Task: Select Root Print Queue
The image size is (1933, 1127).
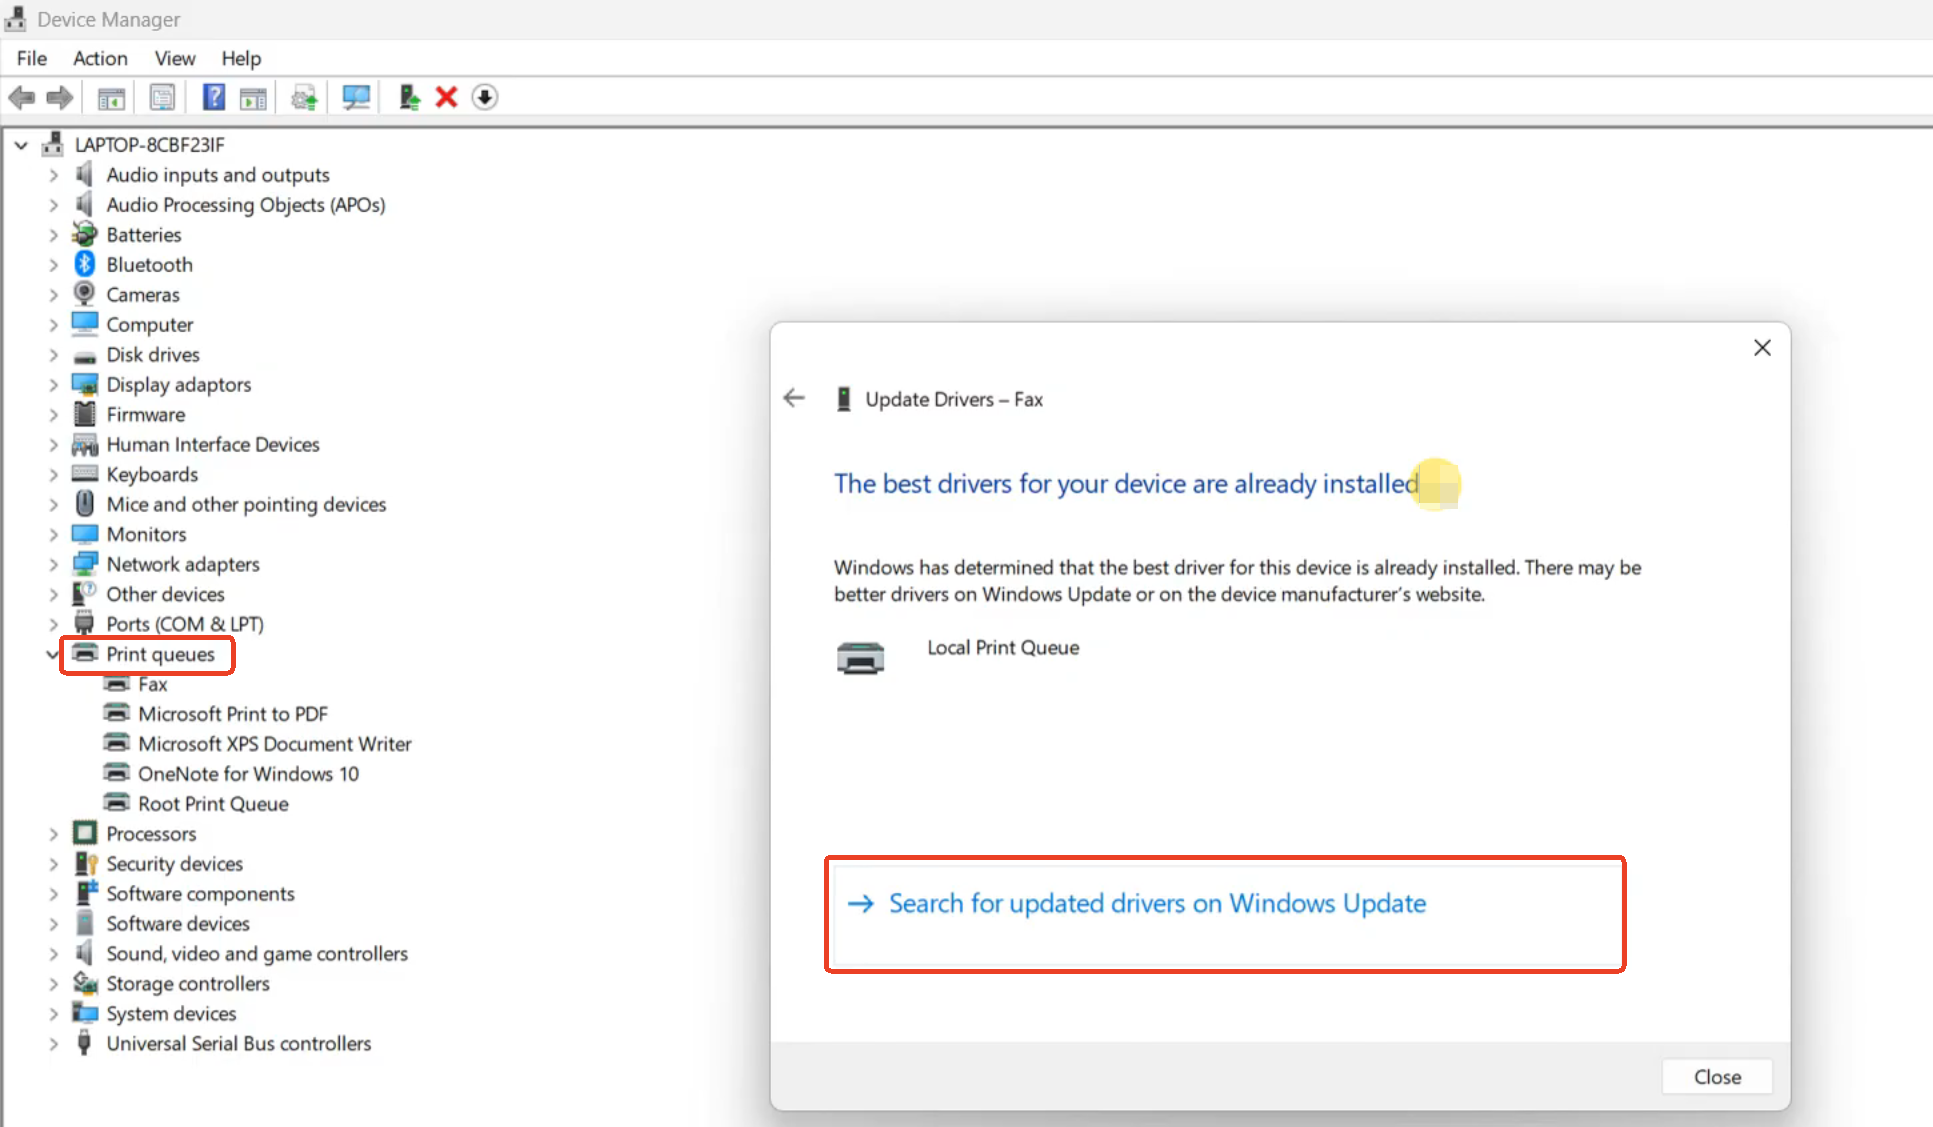Action: pos(213,804)
